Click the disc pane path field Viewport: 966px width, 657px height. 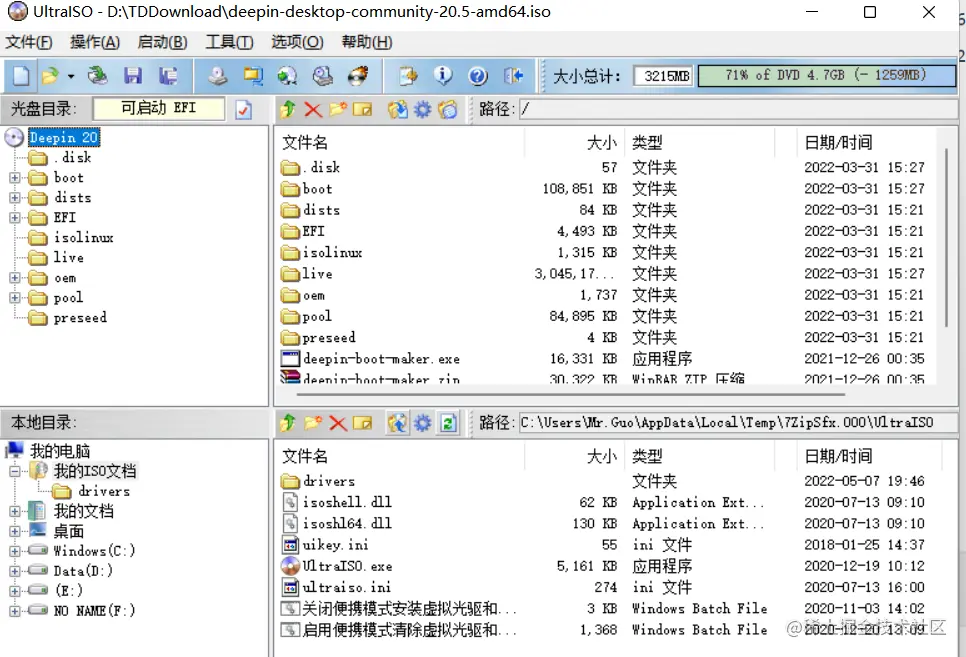[738, 110]
